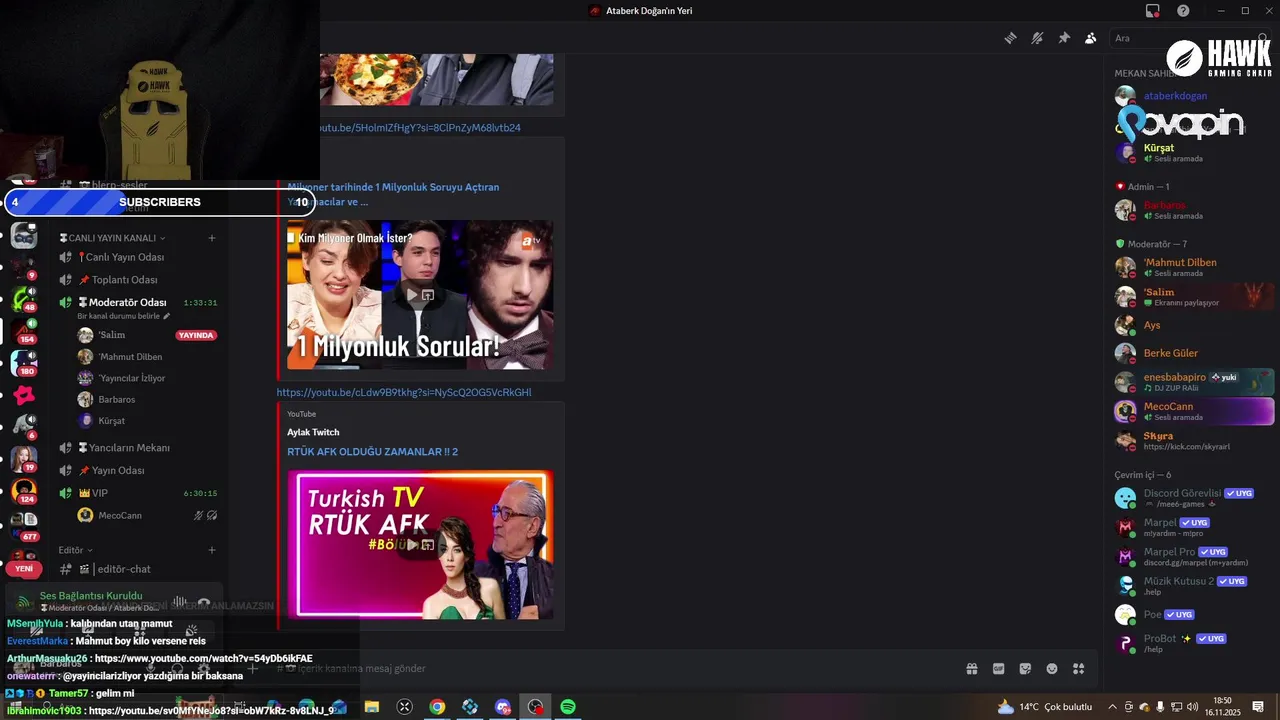Open Spotify from Windows taskbar
Viewport: 1280px width, 720px height.
pos(568,707)
